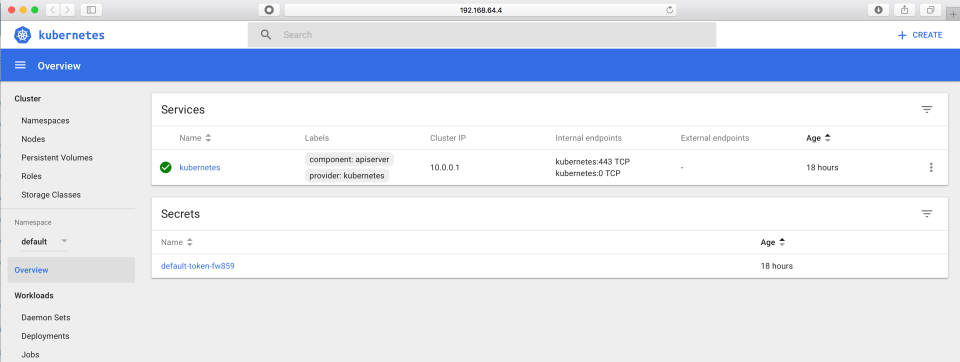Screen dimensions: 960x362
Task: Click the kubernetes brand name text
Action: click(72, 35)
